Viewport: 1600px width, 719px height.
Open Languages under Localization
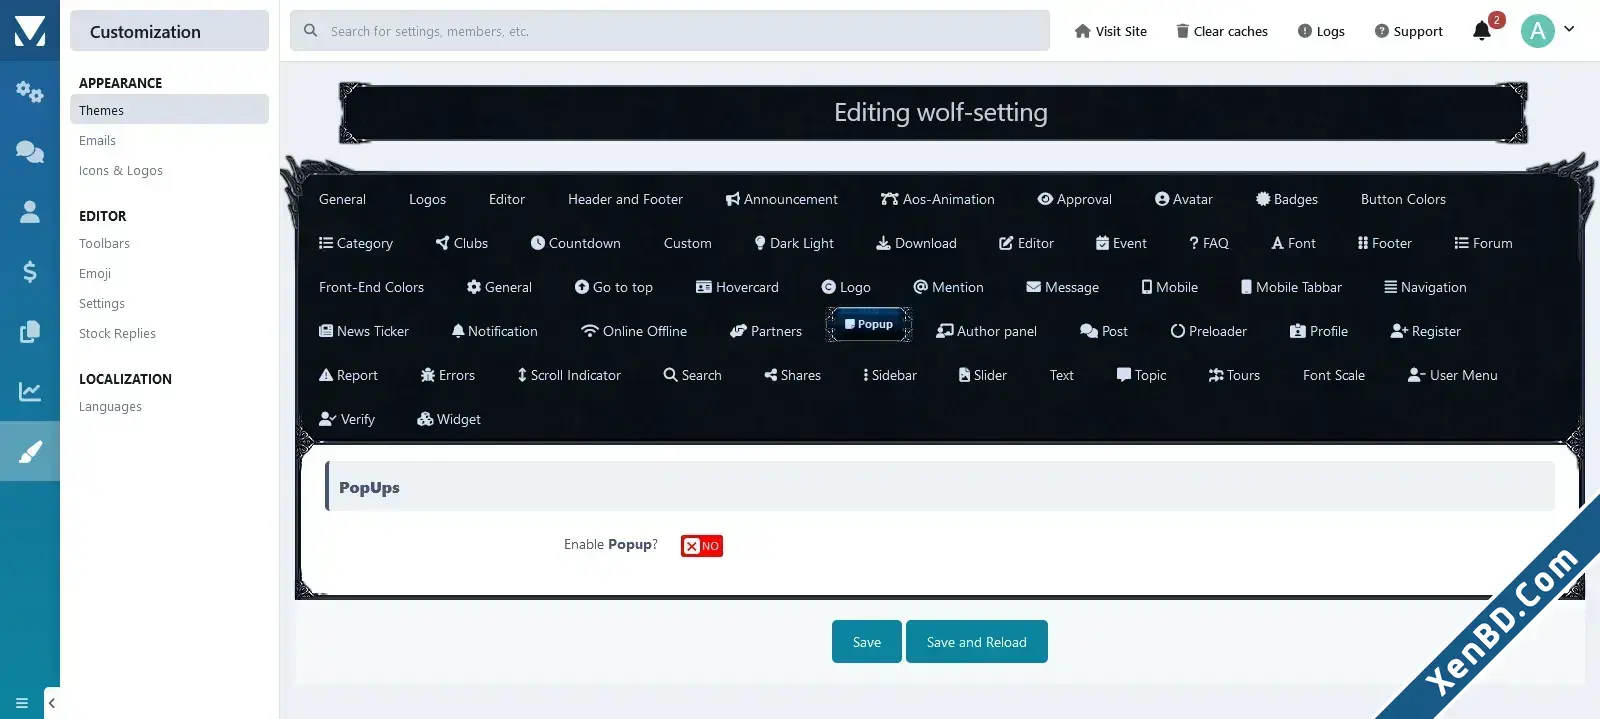110,407
